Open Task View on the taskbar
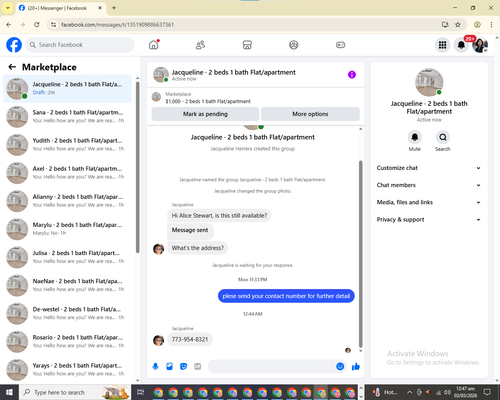 [141, 392]
